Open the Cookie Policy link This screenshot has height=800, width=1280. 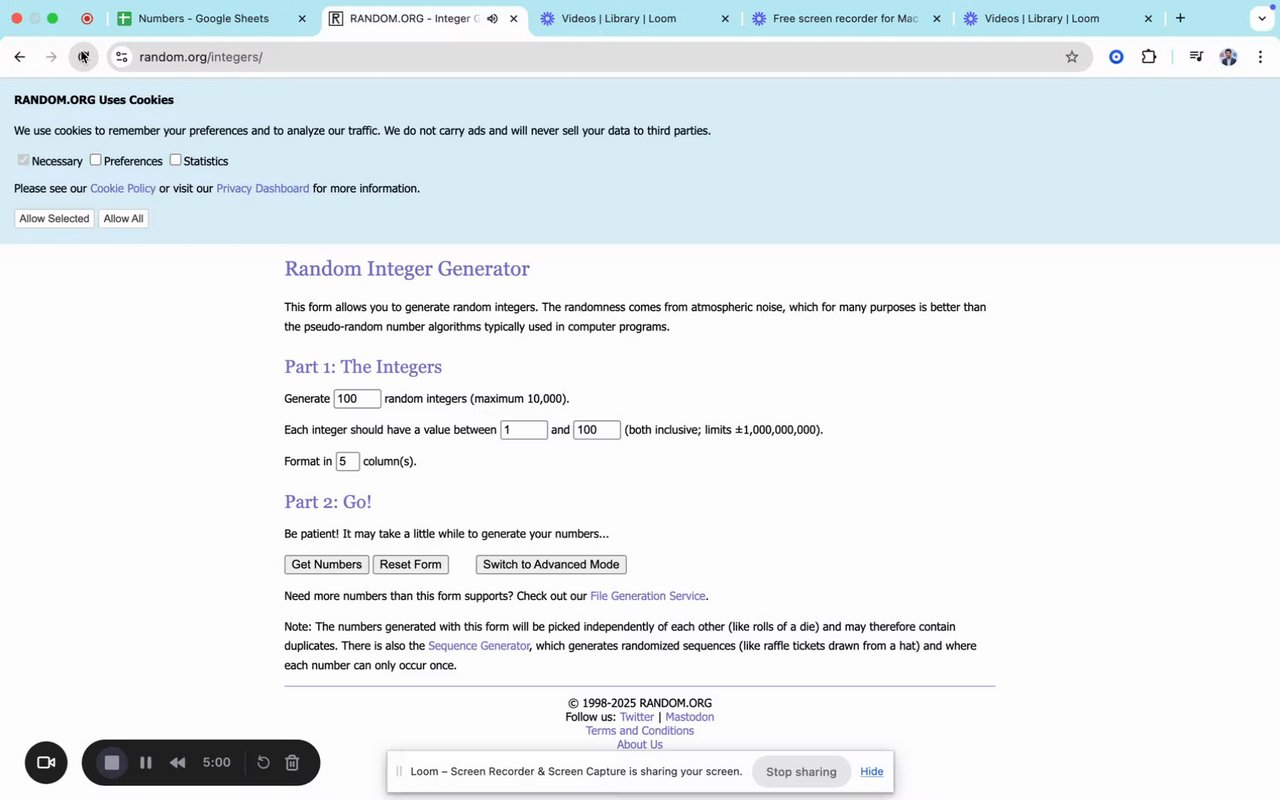tap(123, 188)
